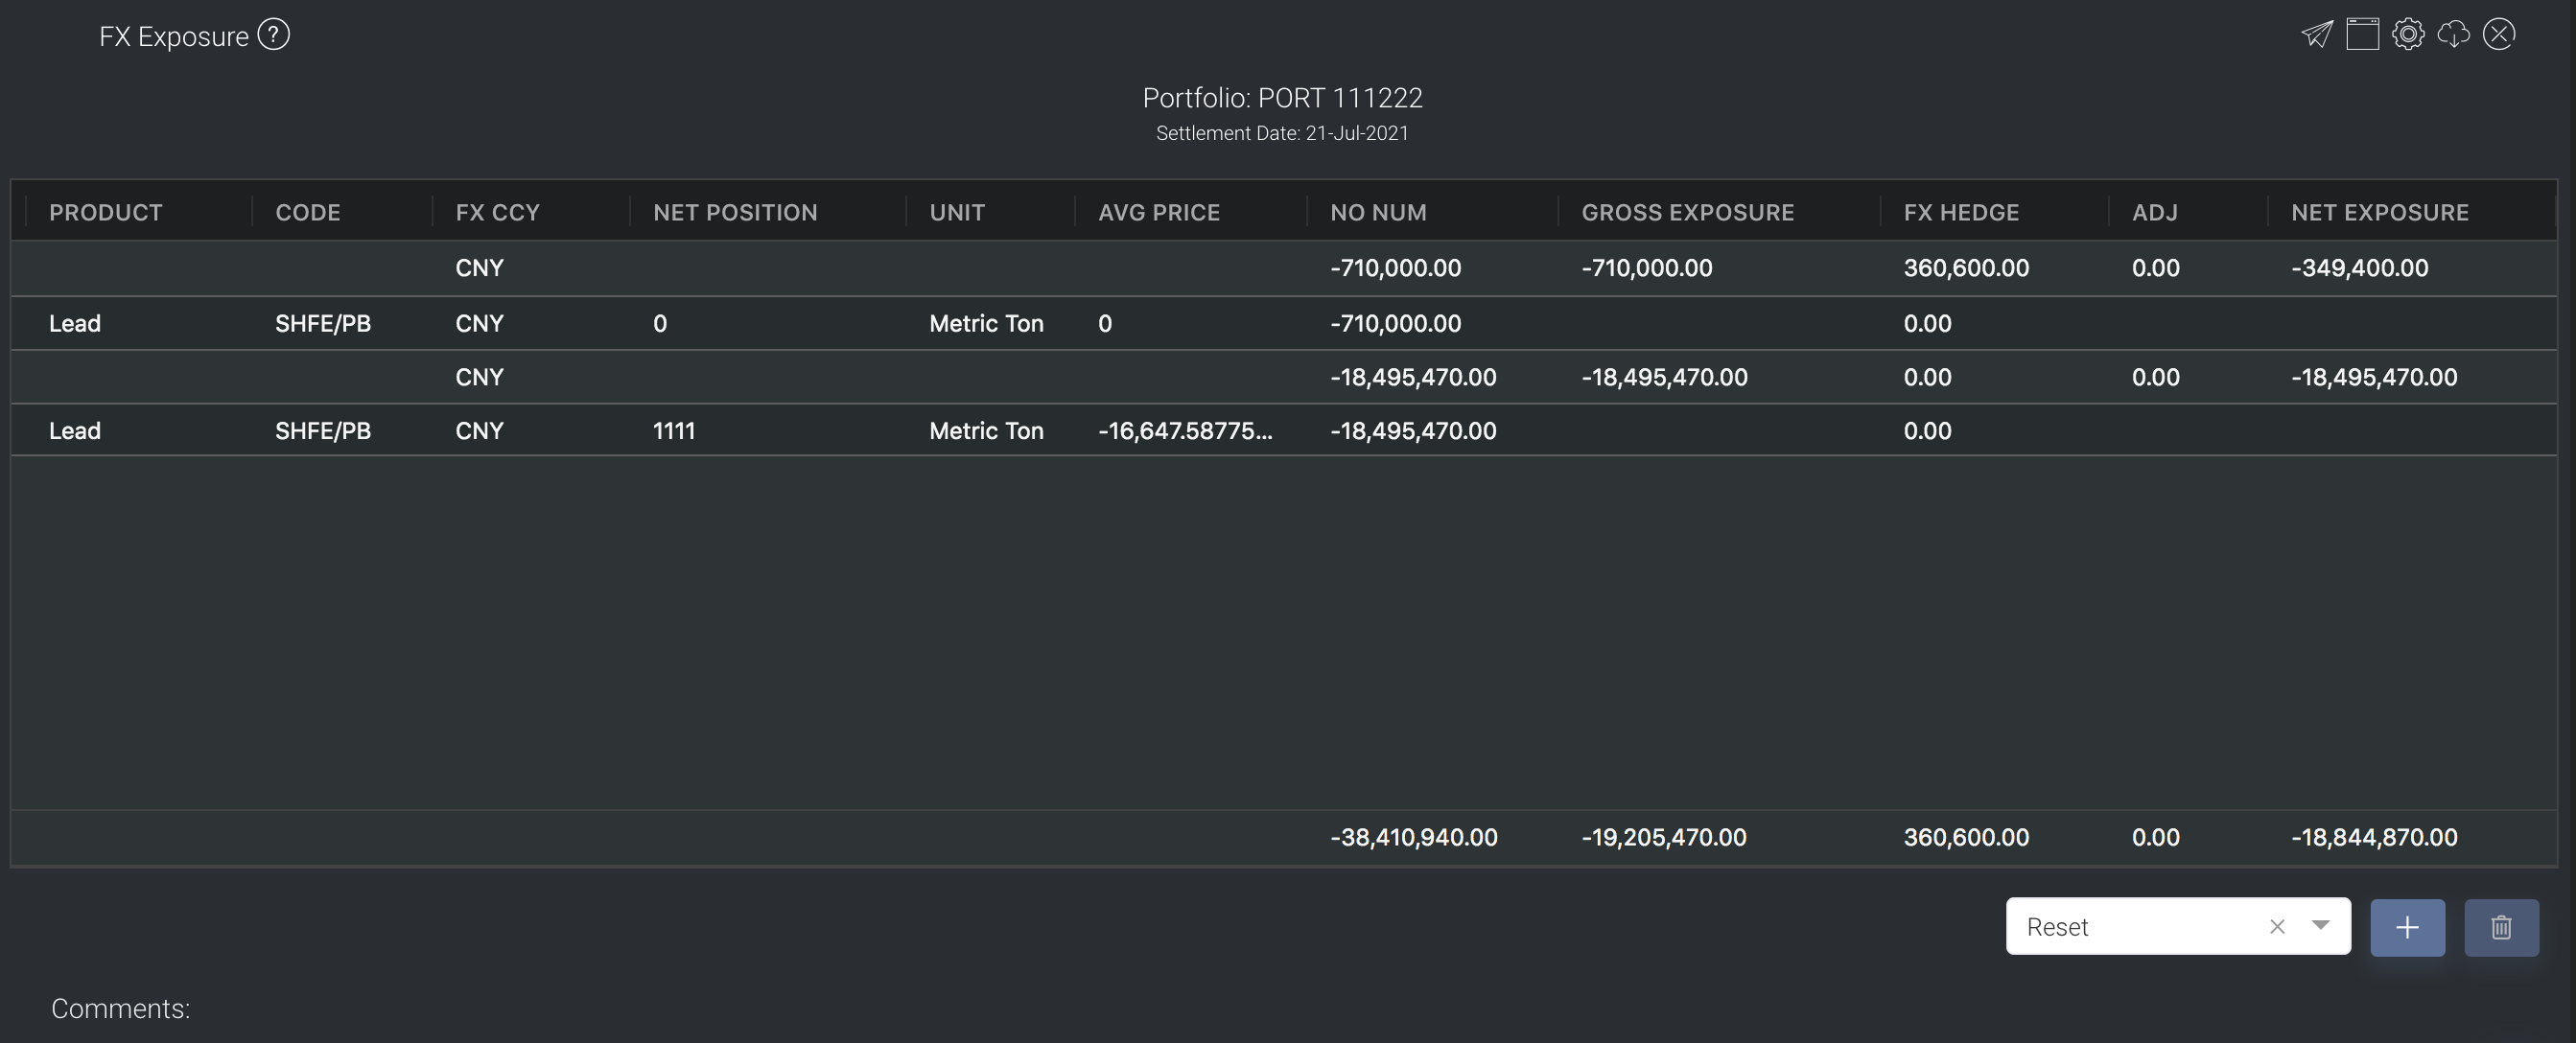Viewport: 2576px width, 1043px height.
Task: Sort by UNIT column header
Action: coord(957,212)
